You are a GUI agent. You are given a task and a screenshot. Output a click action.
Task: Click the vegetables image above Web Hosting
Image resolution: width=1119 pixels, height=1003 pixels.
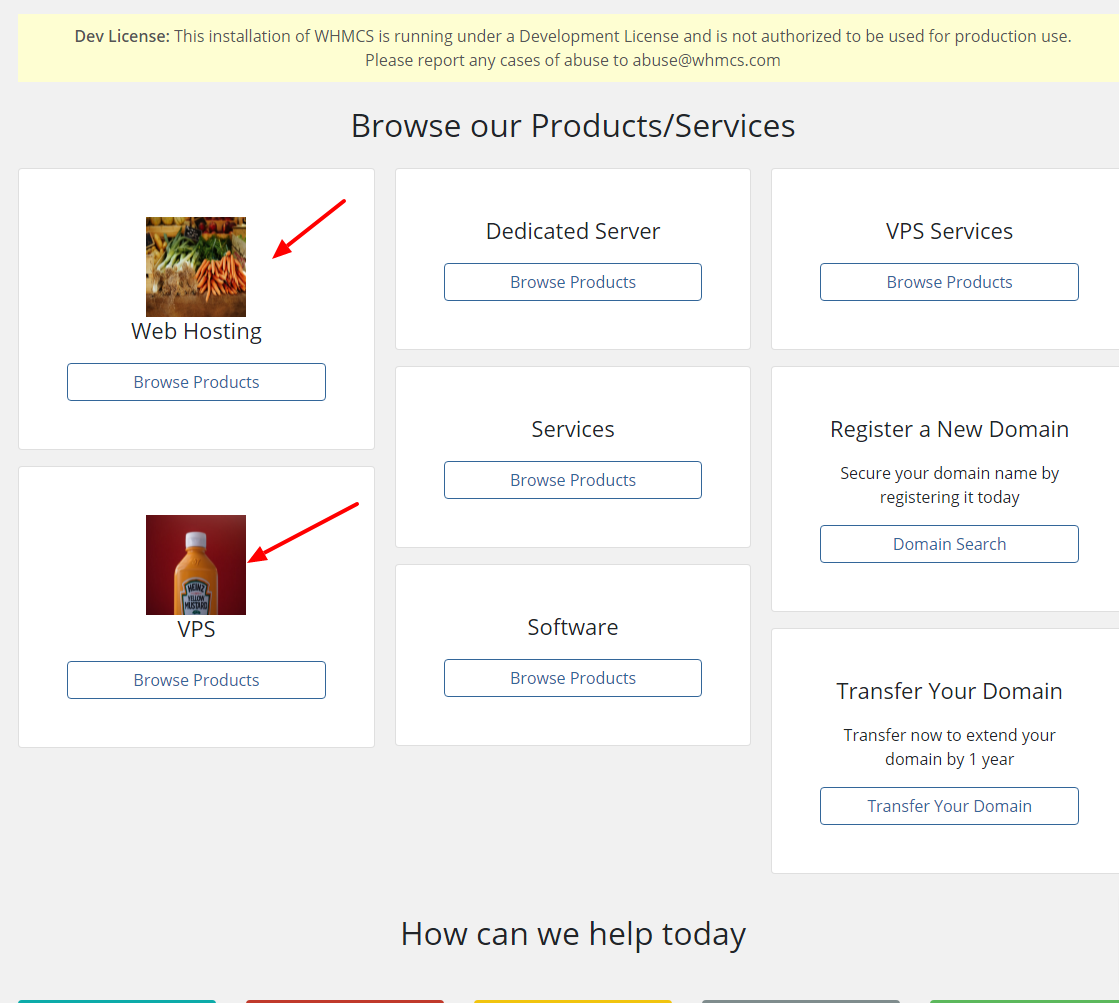196,267
